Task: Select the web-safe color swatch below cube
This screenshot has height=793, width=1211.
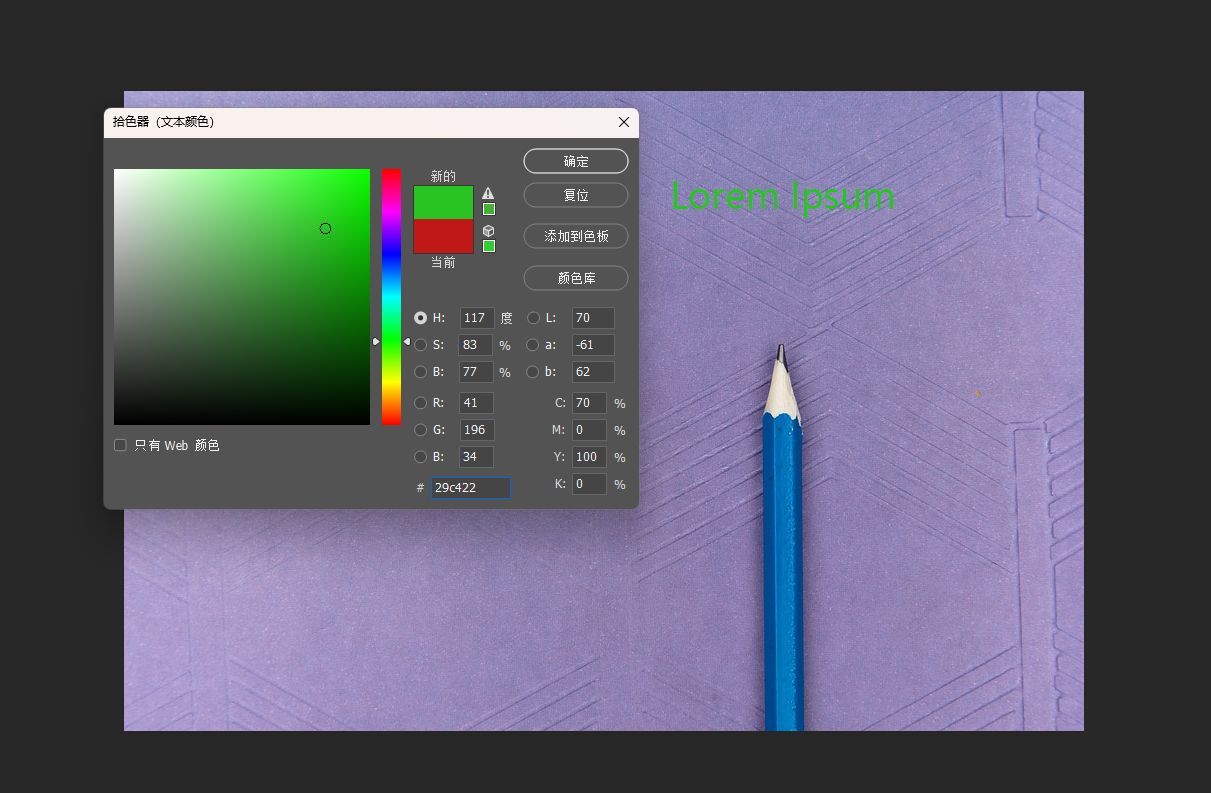Action: click(x=489, y=246)
